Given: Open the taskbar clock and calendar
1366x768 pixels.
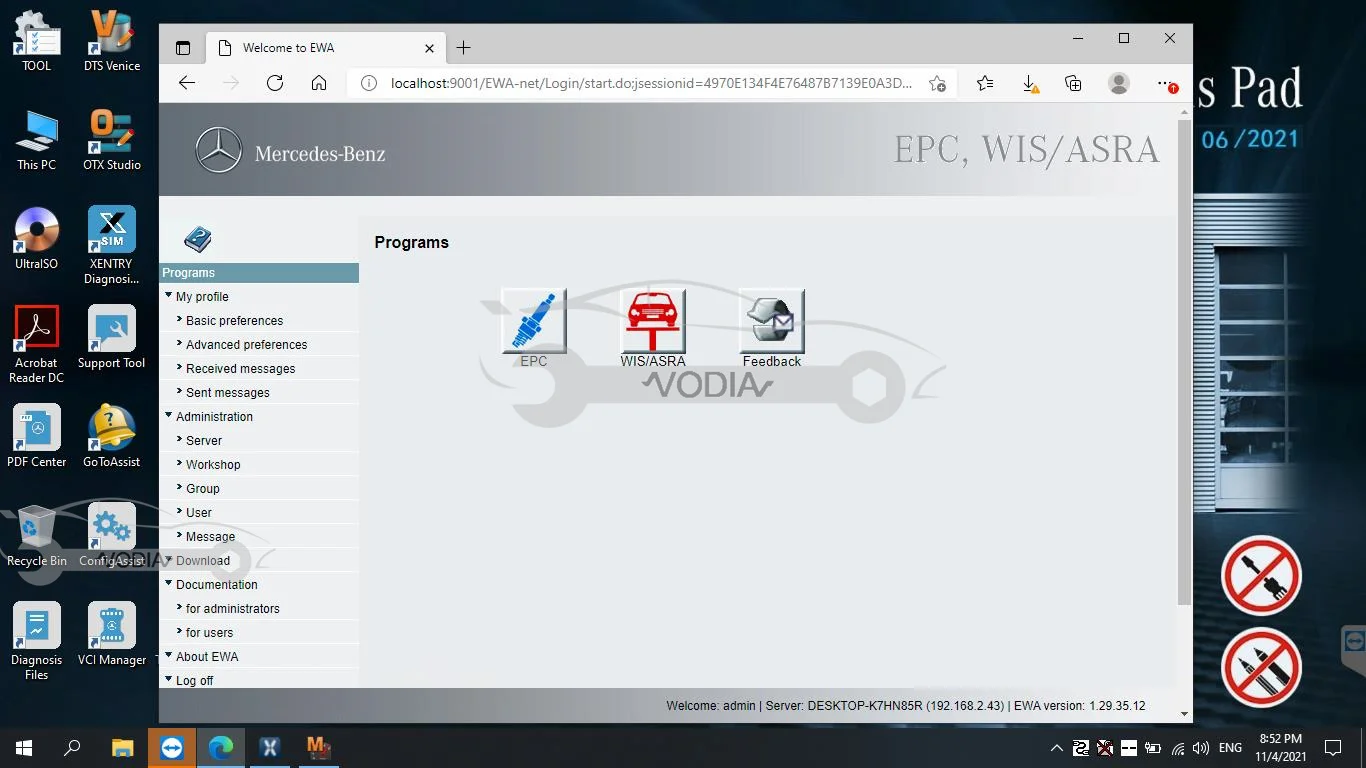Looking at the screenshot, I should pyautogui.click(x=1281, y=747).
